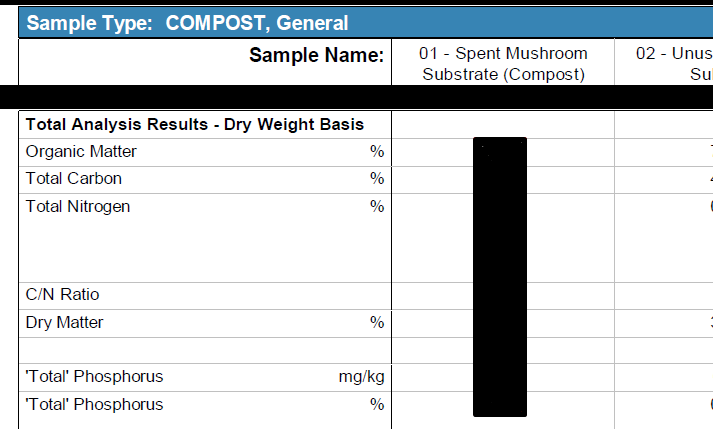The height and width of the screenshot is (429, 713).
Task: Click the percent unit beside Total Nitrogen
Action: pyautogui.click(x=377, y=206)
